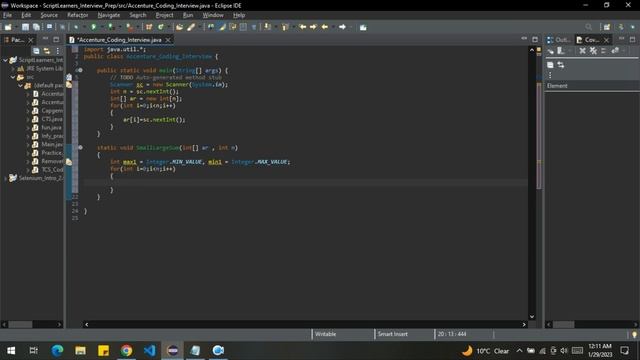The width and height of the screenshot is (640, 360).
Task: Toggle Block Selection mode icon
Action: point(243,27)
